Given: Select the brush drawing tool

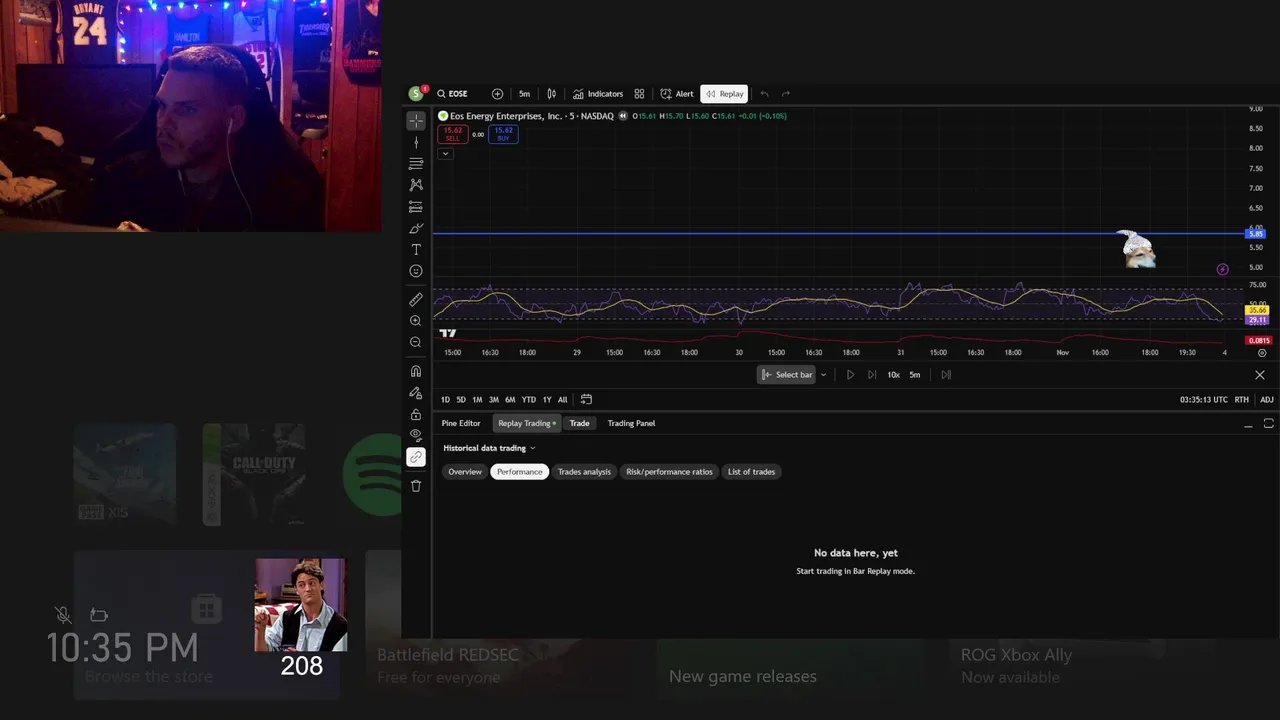Looking at the screenshot, I should (416, 228).
